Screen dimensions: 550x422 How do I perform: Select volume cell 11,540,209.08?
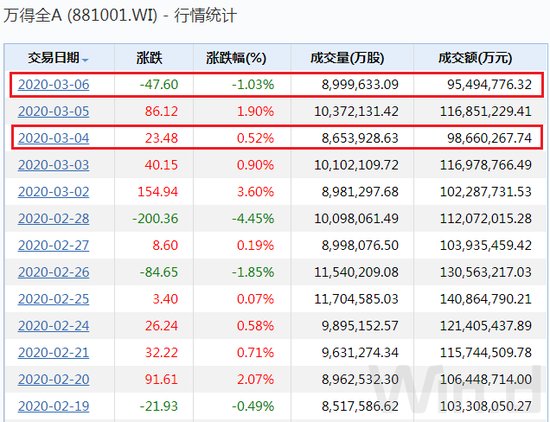(356, 272)
